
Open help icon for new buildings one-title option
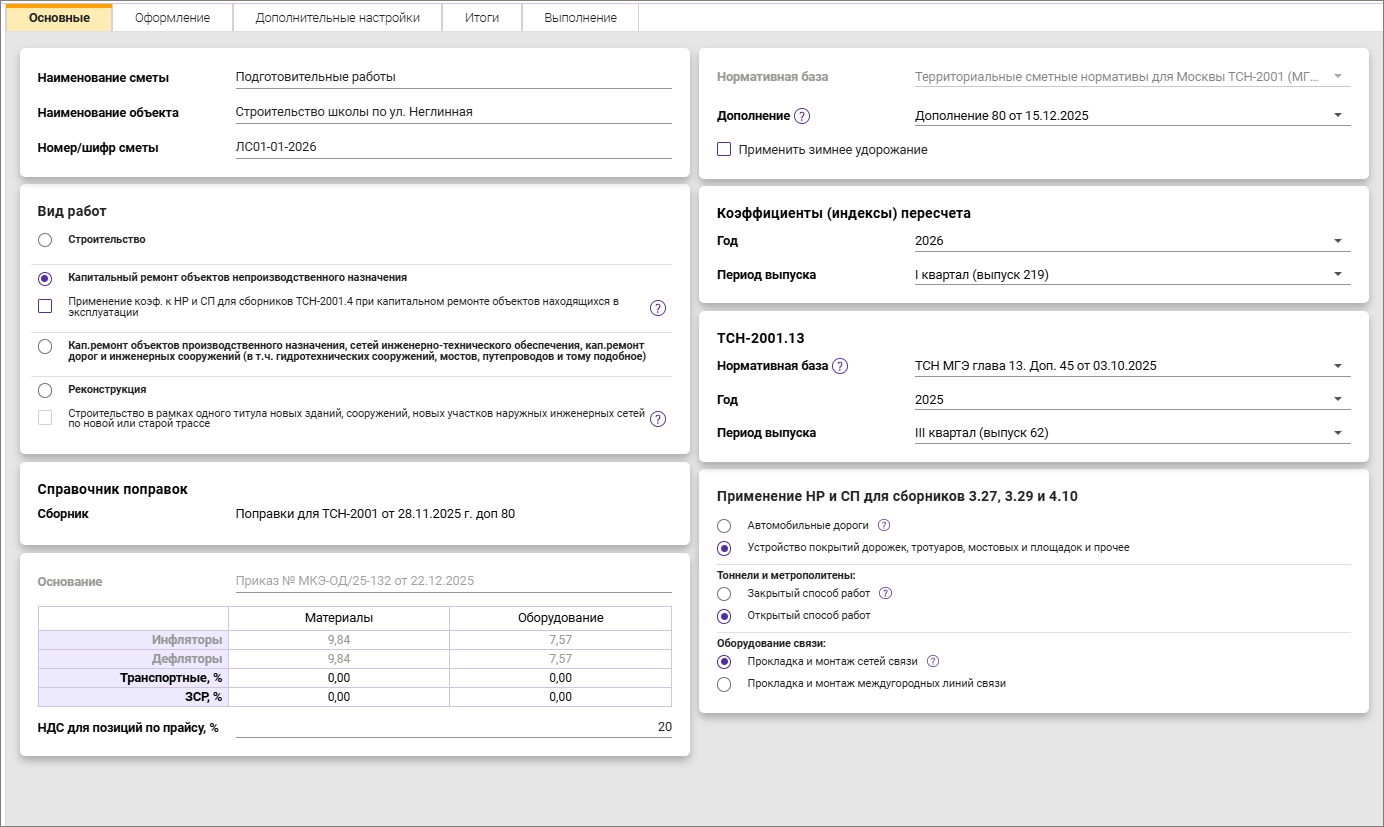[x=658, y=419]
